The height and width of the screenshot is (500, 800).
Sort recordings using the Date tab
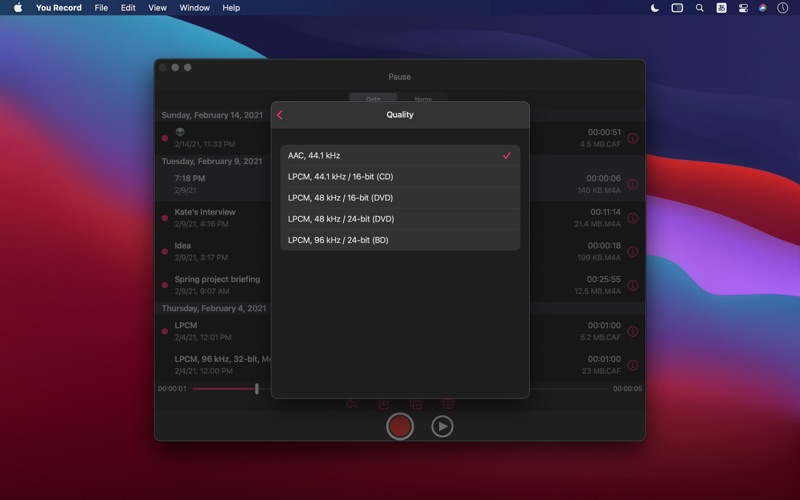point(373,99)
